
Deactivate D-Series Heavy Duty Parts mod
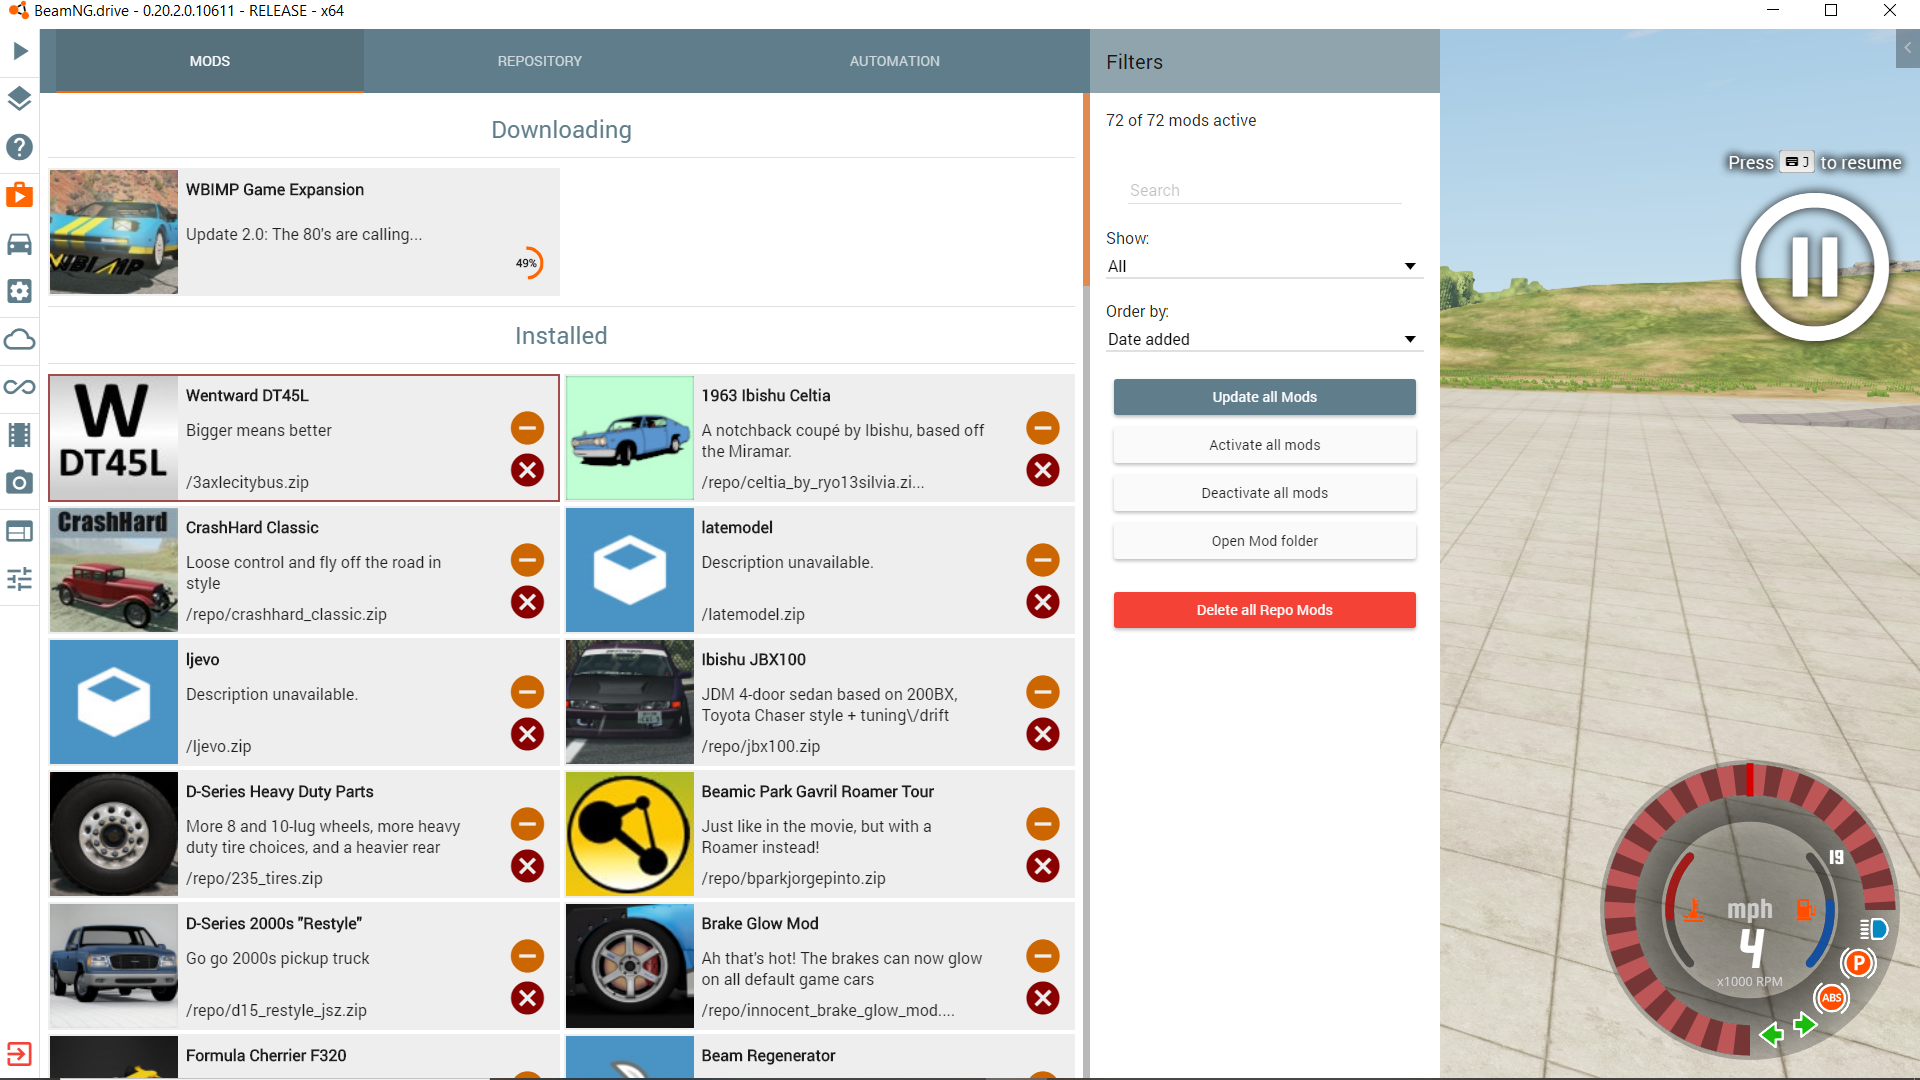(527, 824)
